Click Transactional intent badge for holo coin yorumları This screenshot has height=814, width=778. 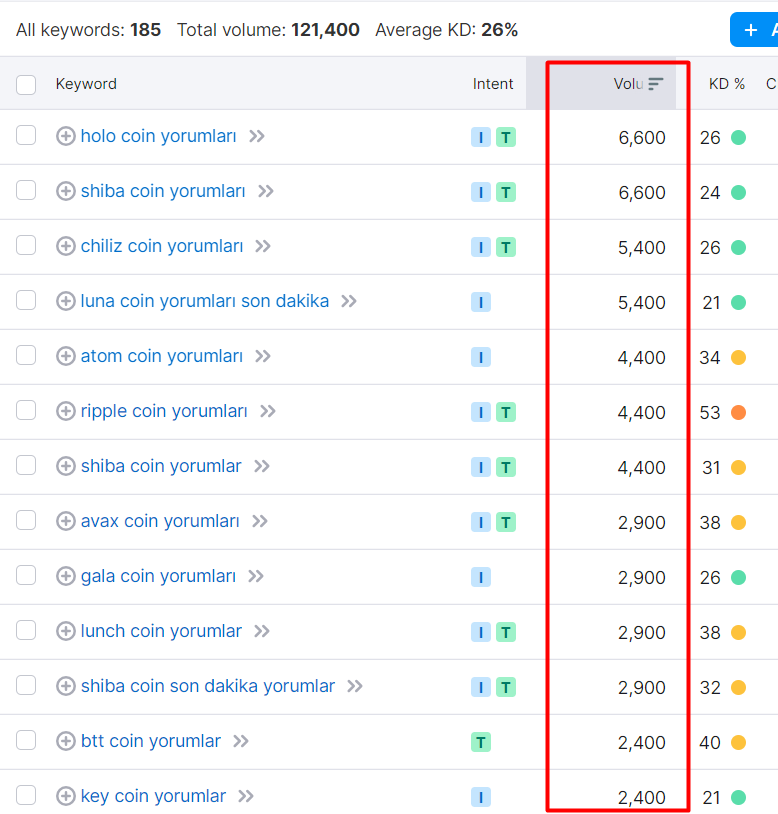pyautogui.click(x=506, y=138)
